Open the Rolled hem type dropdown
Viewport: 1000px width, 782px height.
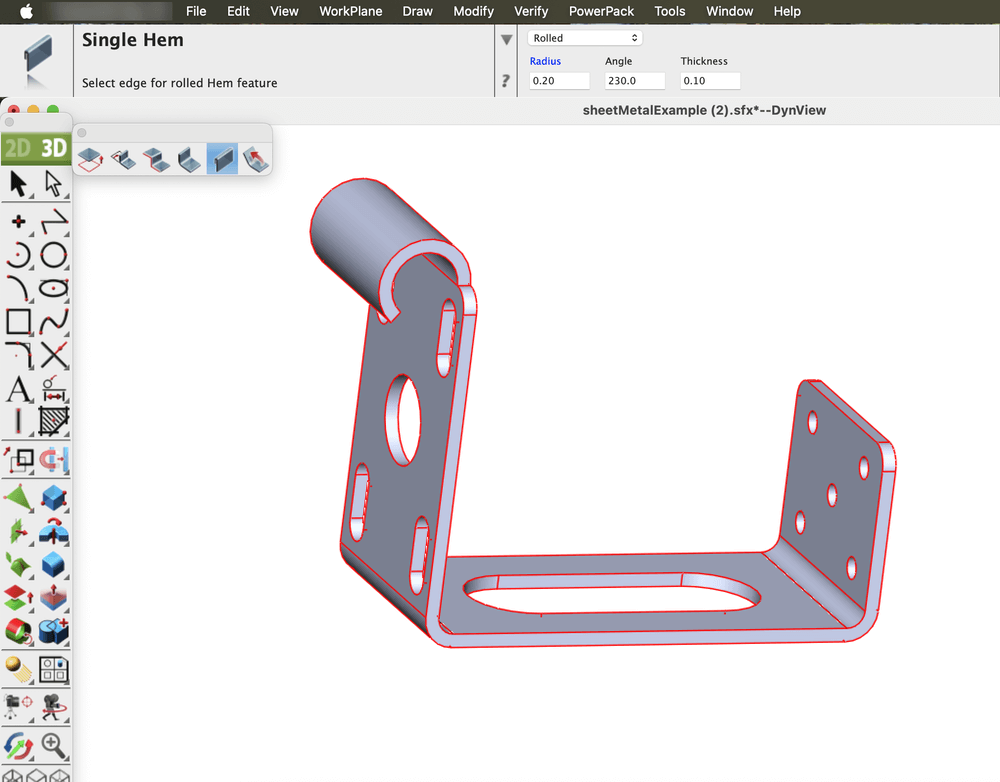pos(584,38)
